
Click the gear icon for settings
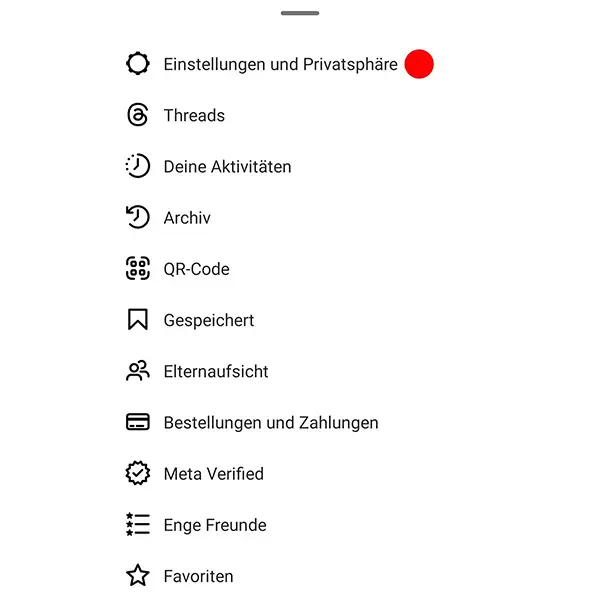[x=138, y=64]
